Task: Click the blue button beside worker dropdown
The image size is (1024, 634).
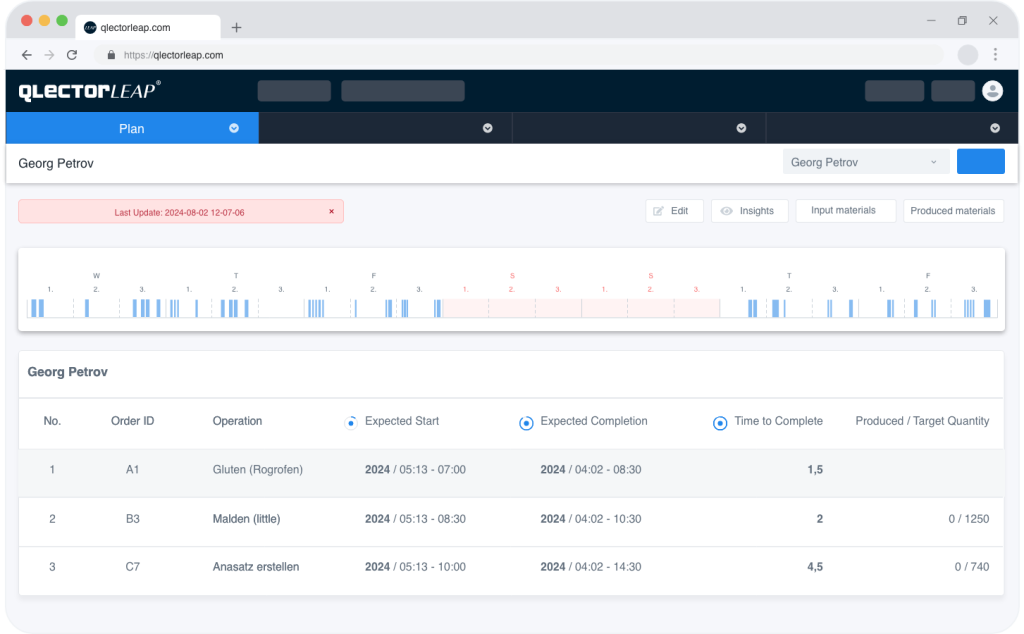Action: coord(980,161)
